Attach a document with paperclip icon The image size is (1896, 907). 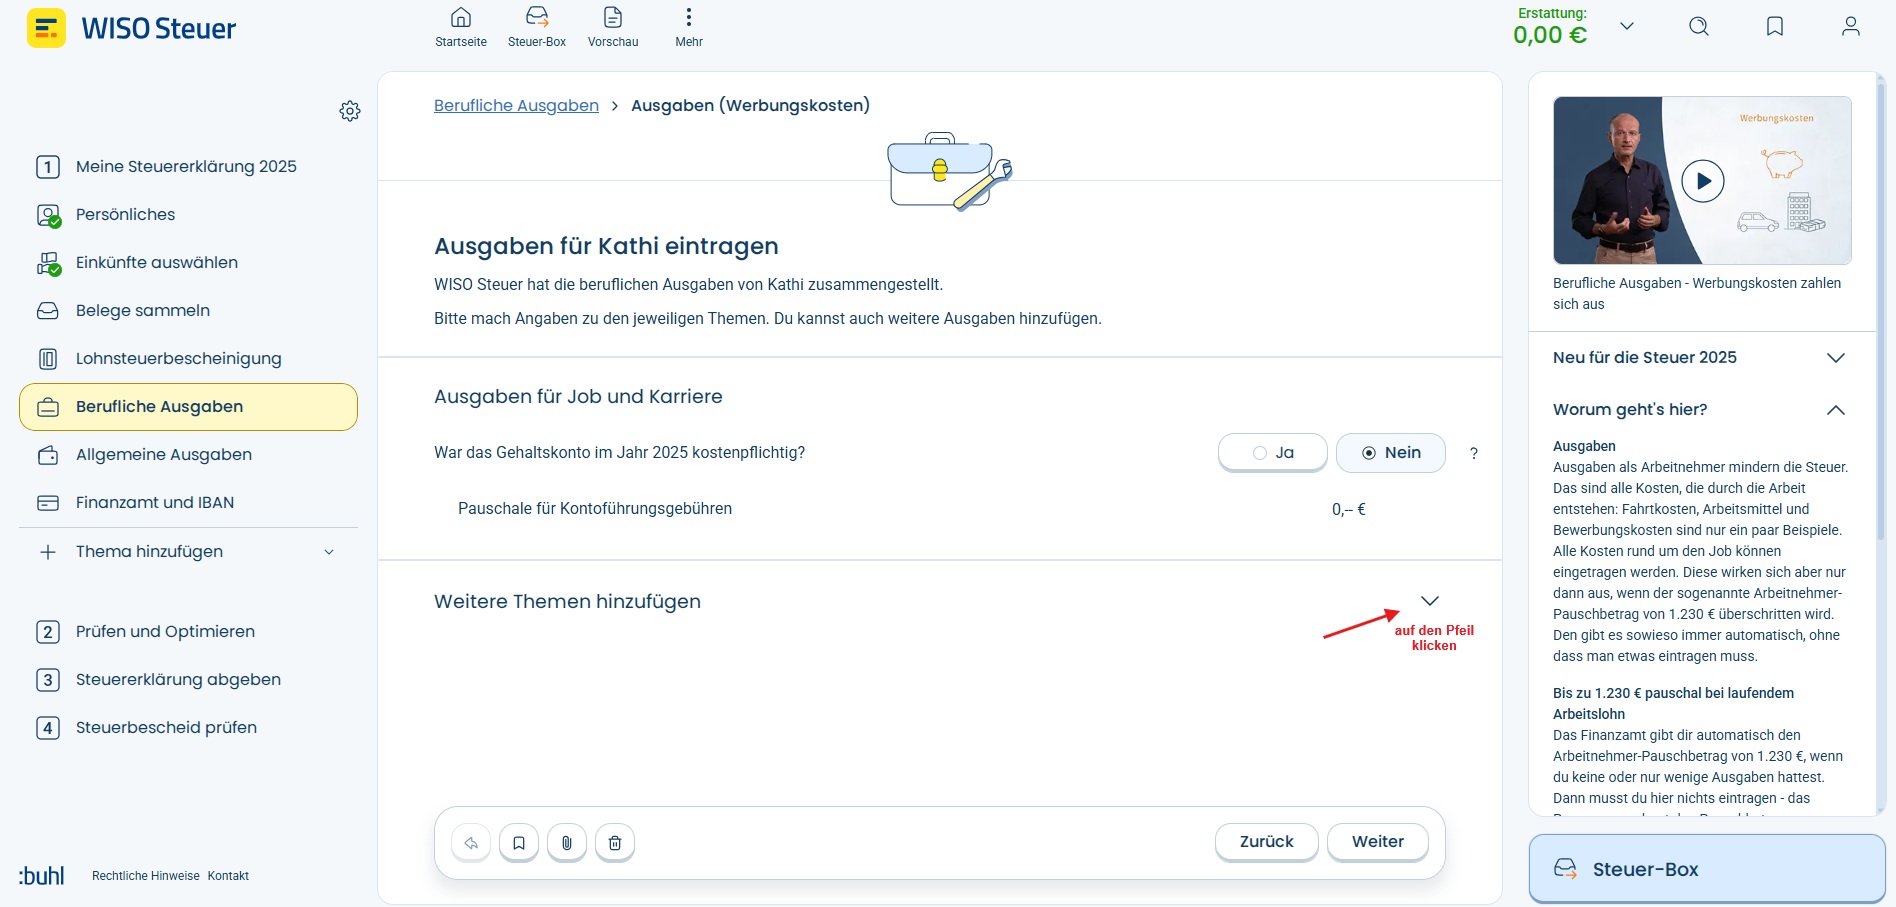tap(567, 843)
